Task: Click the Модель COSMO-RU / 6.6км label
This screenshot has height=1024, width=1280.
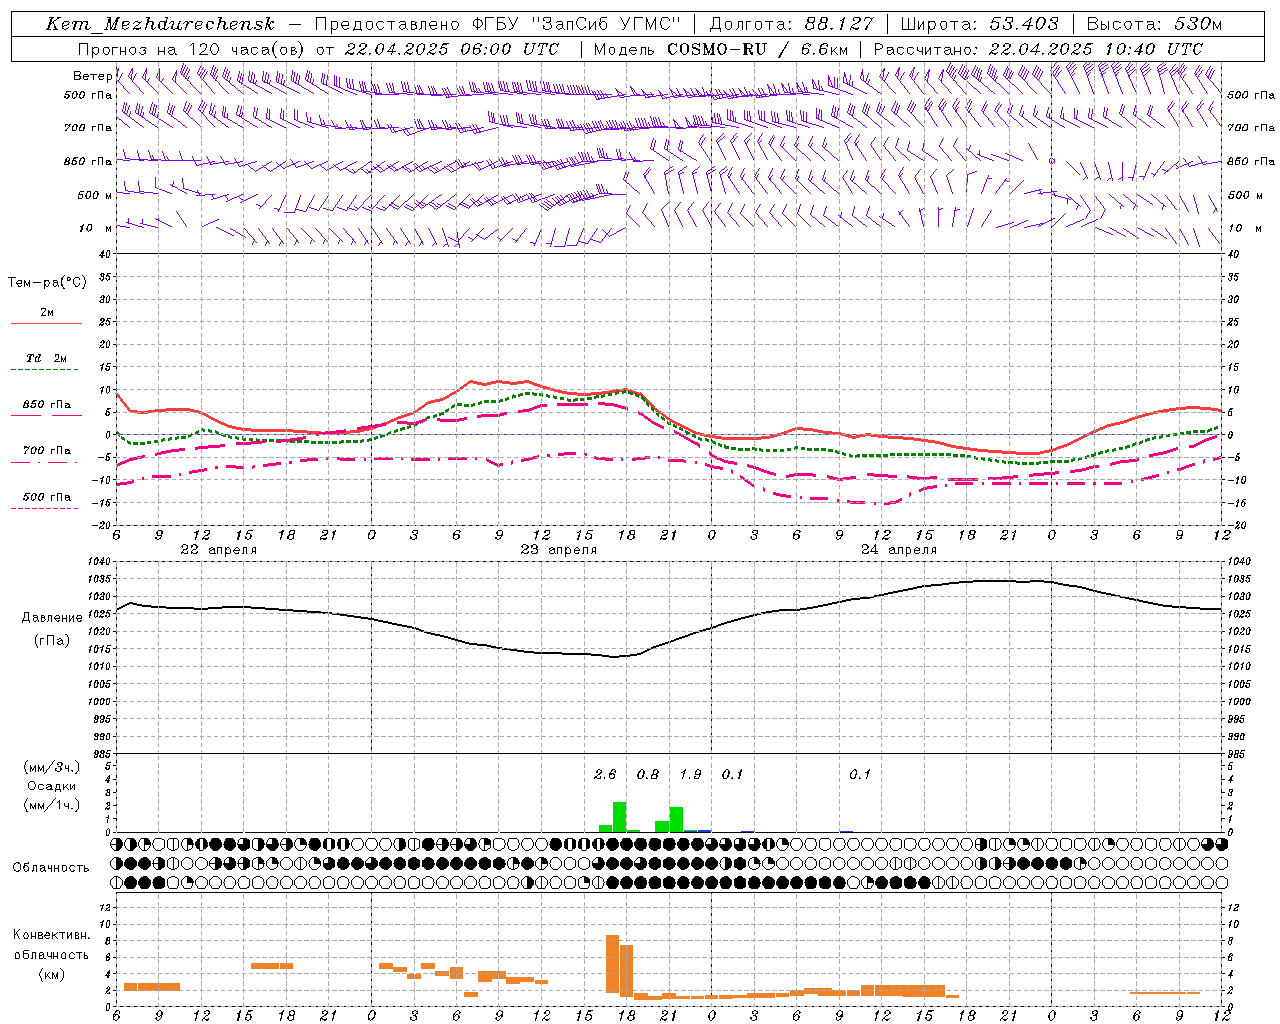Action: click(721, 49)
